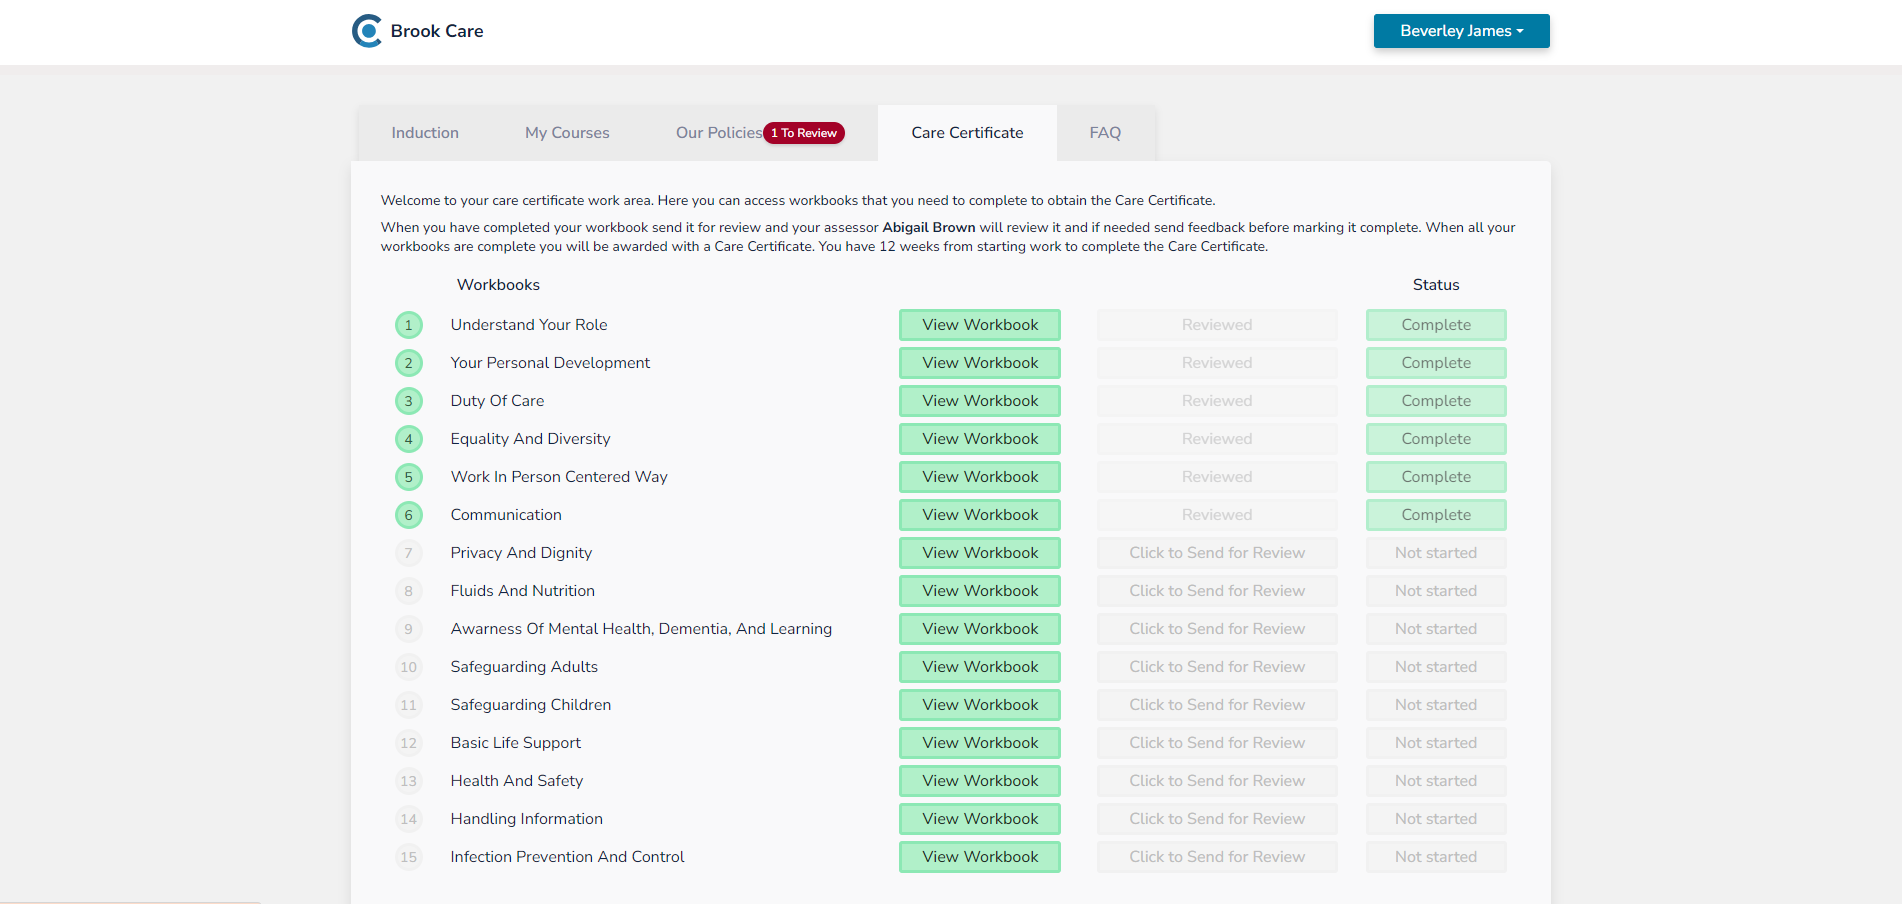Viewport: 1902px width, 904px height.
Task: Click the number 1 circle for Understand Your Role
Action: tap(408, 325)
